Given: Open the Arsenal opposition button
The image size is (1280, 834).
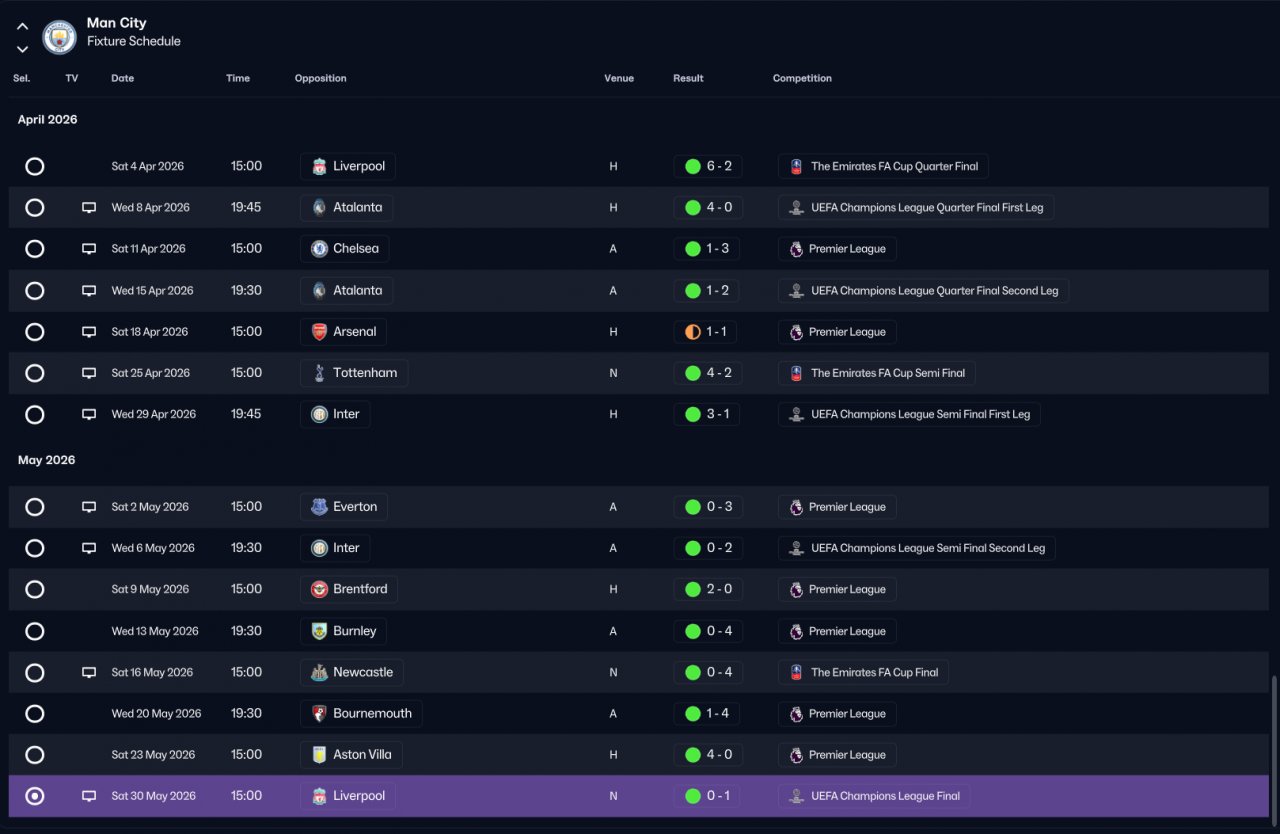Looking at the screenshot, I should click(x=343, y=332).
